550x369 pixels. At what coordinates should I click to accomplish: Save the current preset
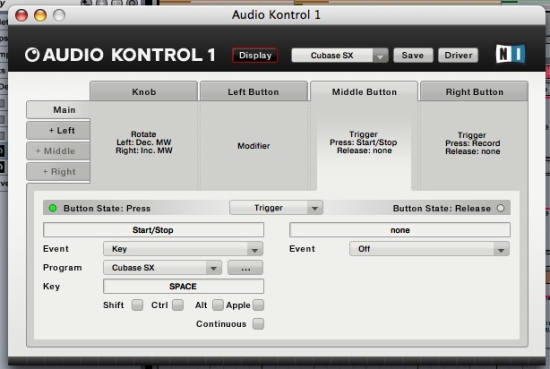[x=413, y=55]
